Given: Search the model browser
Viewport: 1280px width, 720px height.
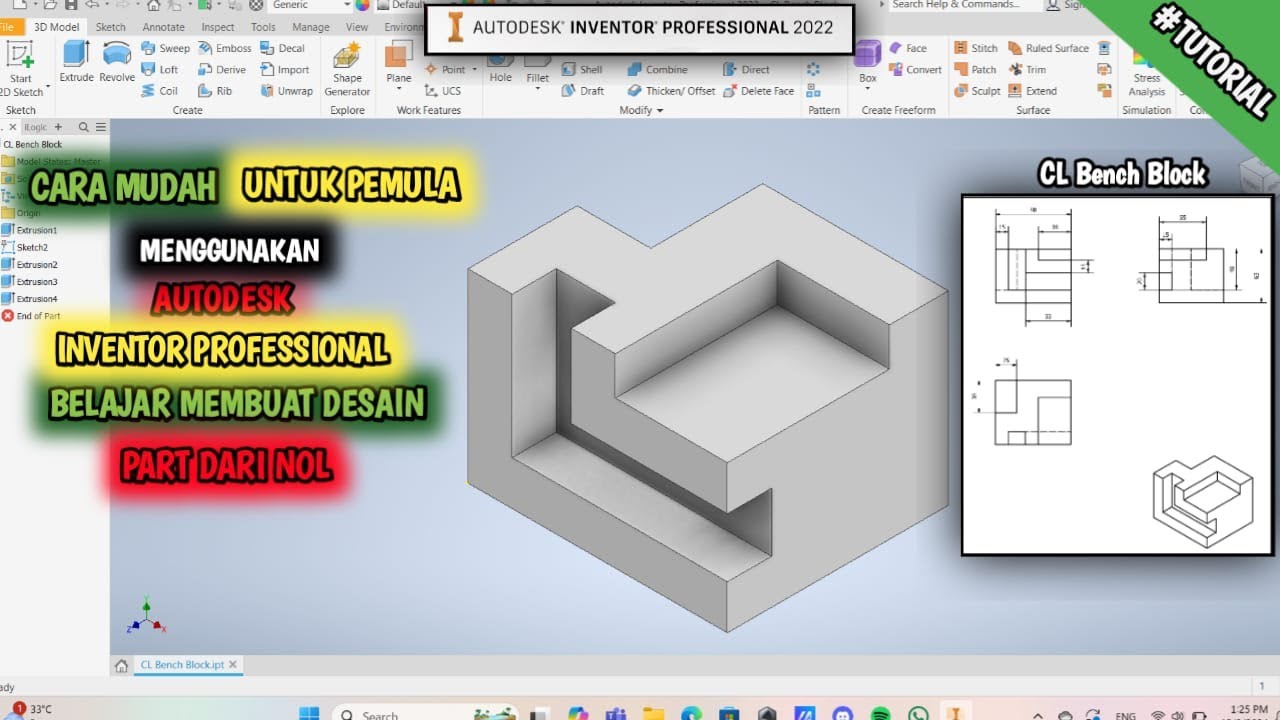Looking at the screenshot, I should [x=84, y=127].
